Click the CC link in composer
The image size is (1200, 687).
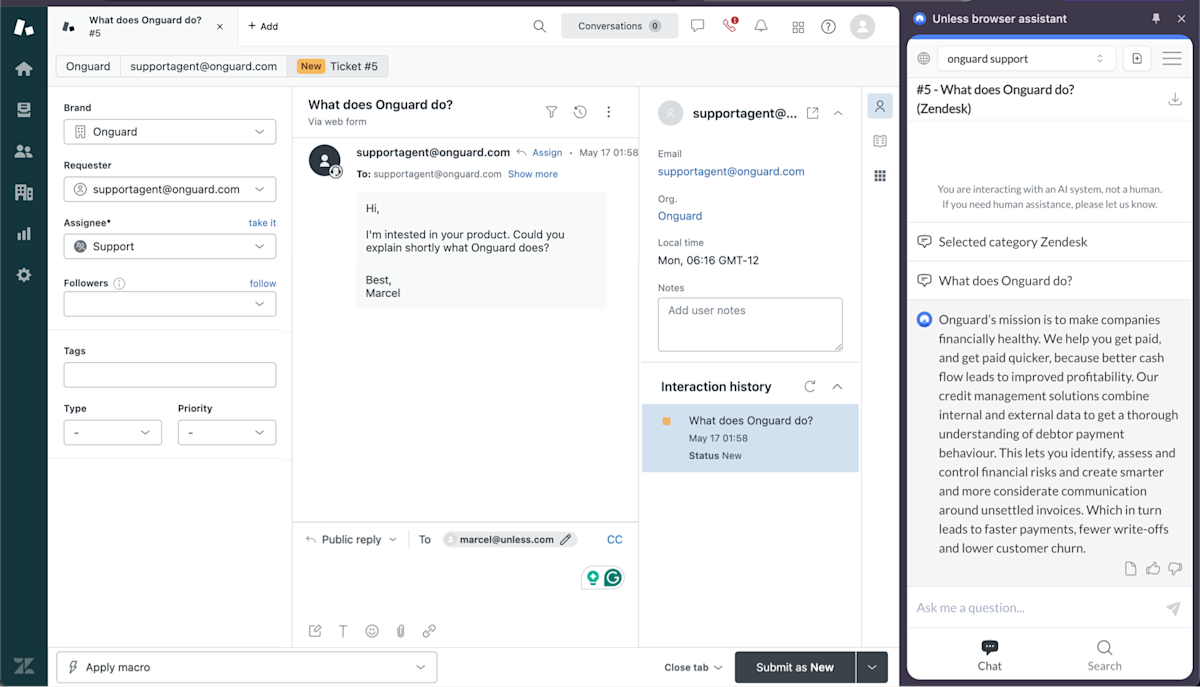pos(615,539)
